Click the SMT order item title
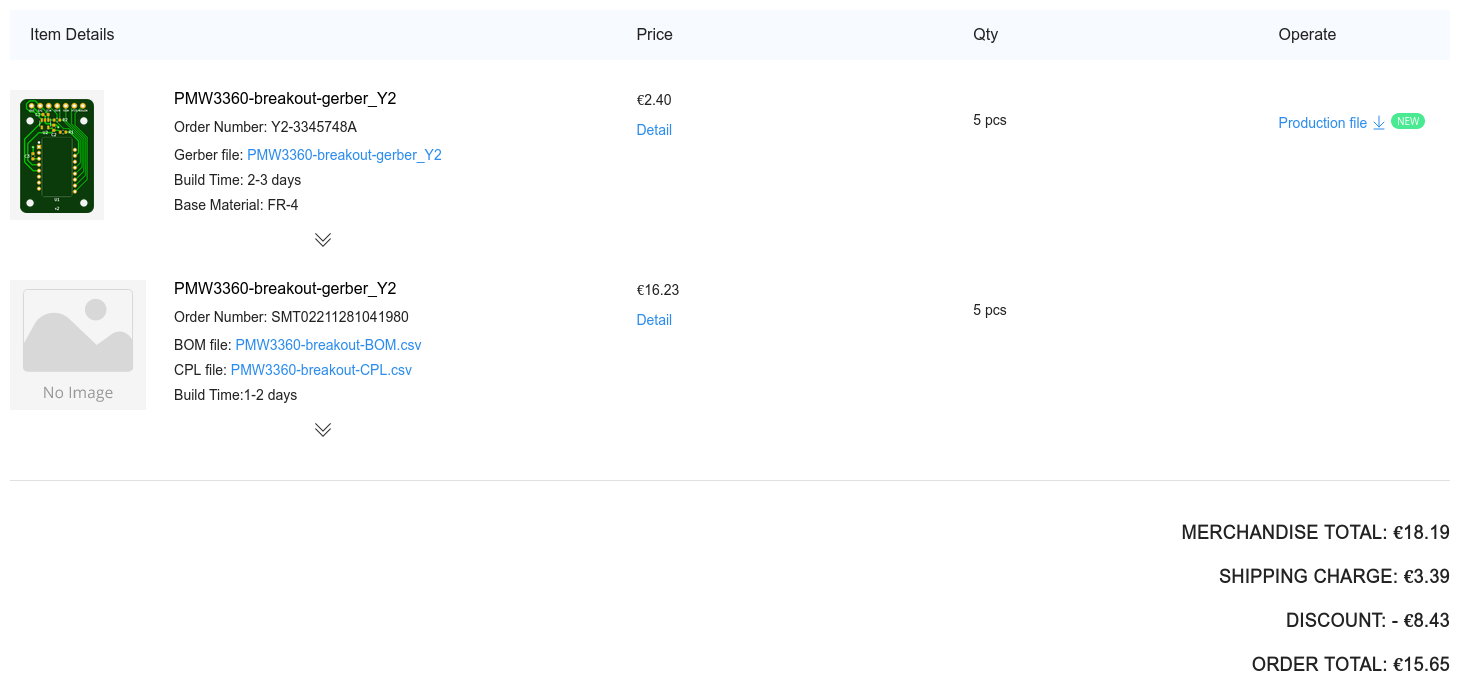This screenshot has width=1466, height=687. pyautogui.click(x=285, y=288)
